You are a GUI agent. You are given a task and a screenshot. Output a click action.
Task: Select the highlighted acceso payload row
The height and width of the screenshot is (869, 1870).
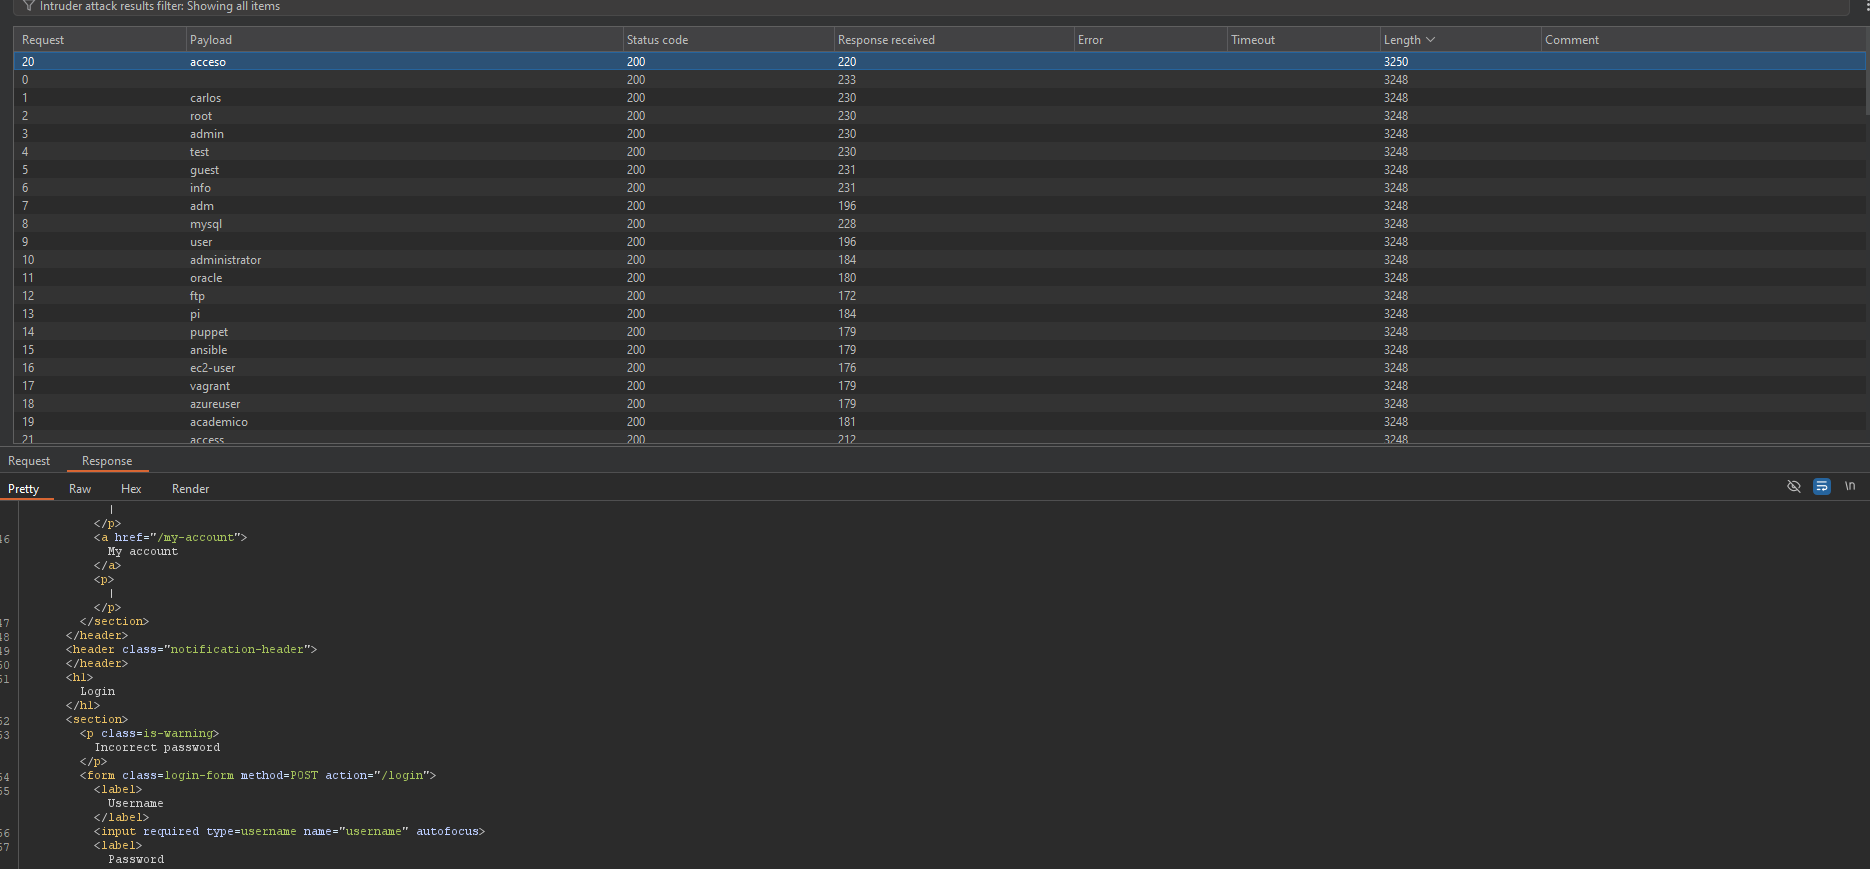tap(208, 62)
